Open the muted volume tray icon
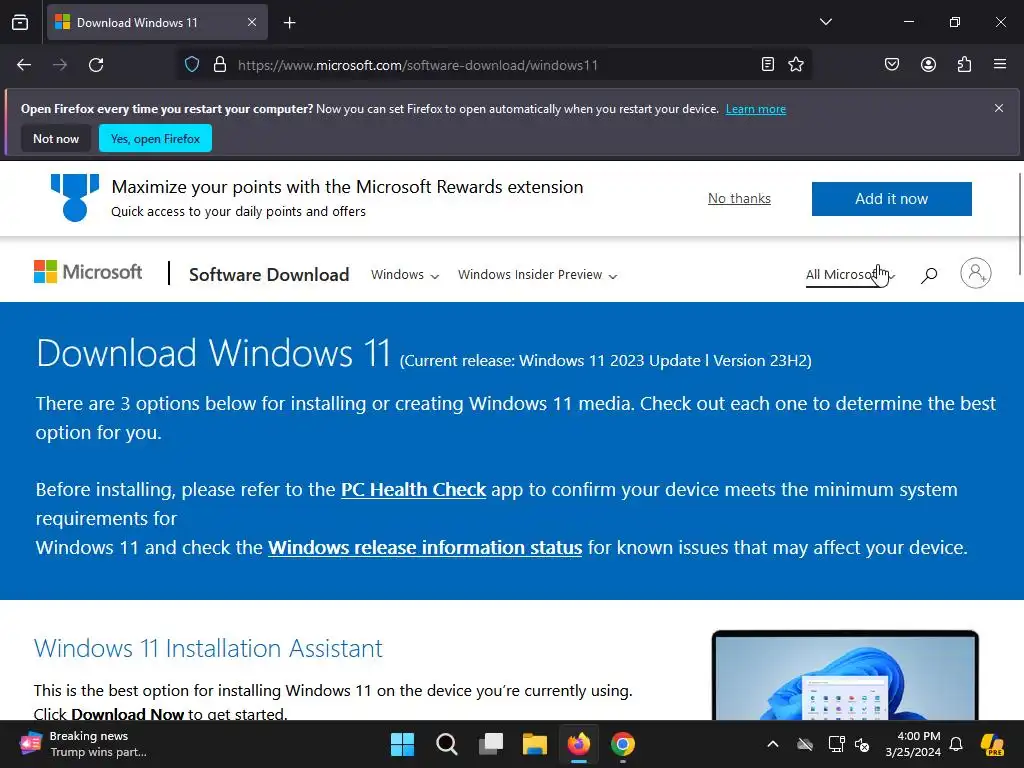The image size is (1024, 768). coord(862,744)
